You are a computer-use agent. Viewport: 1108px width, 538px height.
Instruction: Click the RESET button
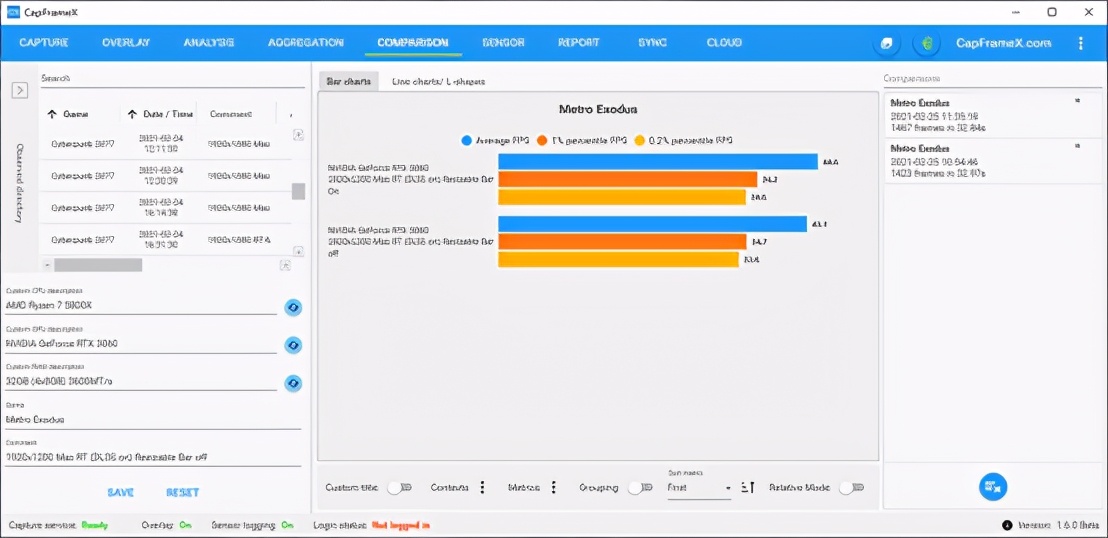click(x=182, y=492)
